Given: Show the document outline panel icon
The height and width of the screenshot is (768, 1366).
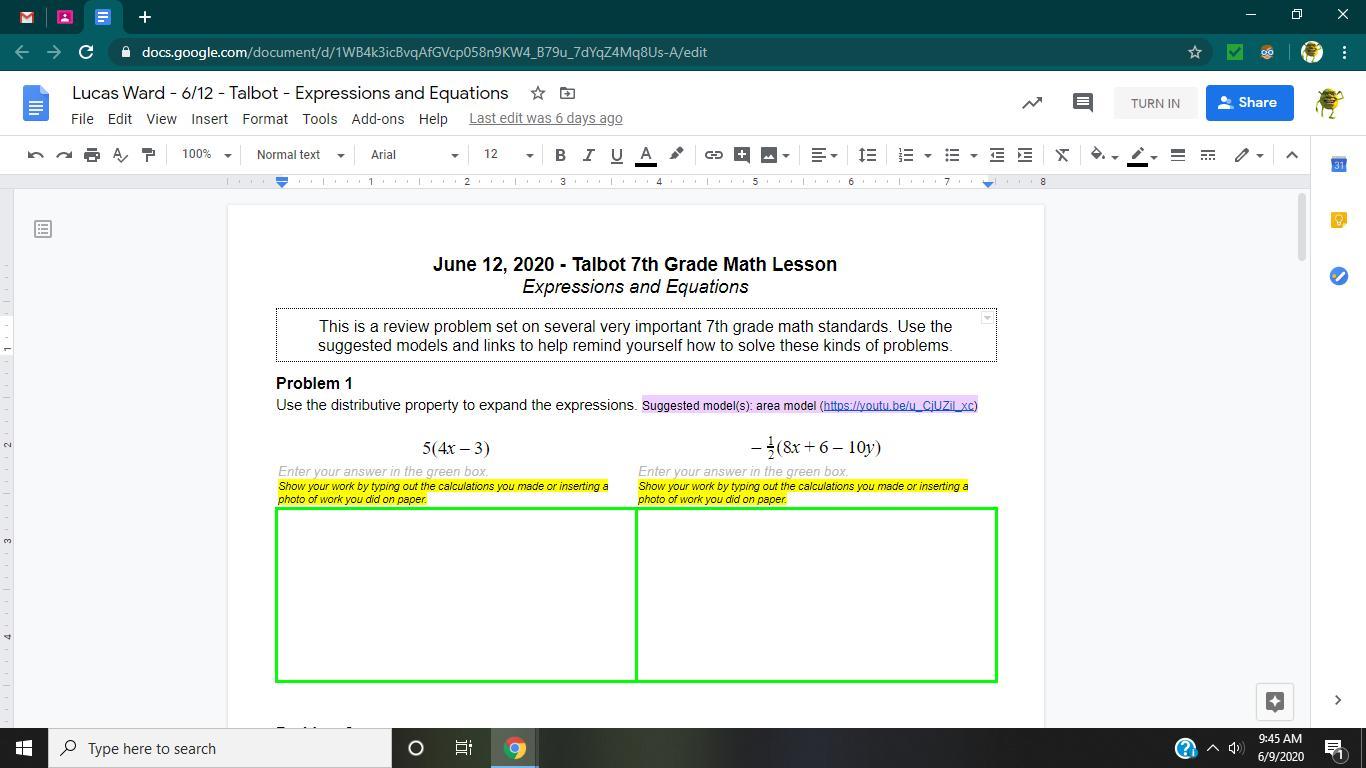Looking at the screenshot, I should pos(43,229).
